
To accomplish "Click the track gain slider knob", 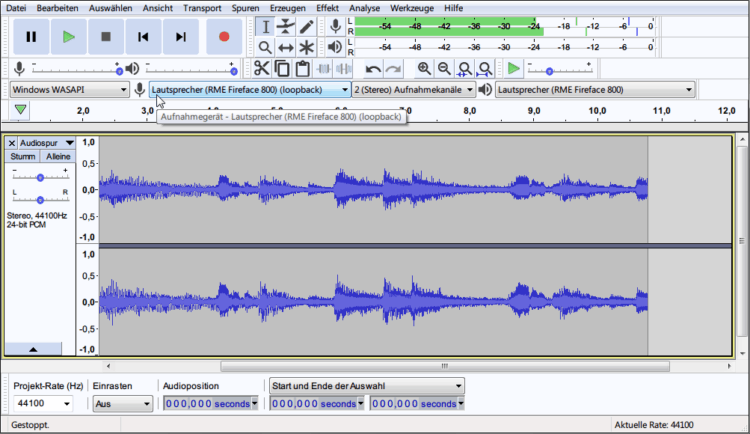I will pyautogui.click(x=40, y=178).
